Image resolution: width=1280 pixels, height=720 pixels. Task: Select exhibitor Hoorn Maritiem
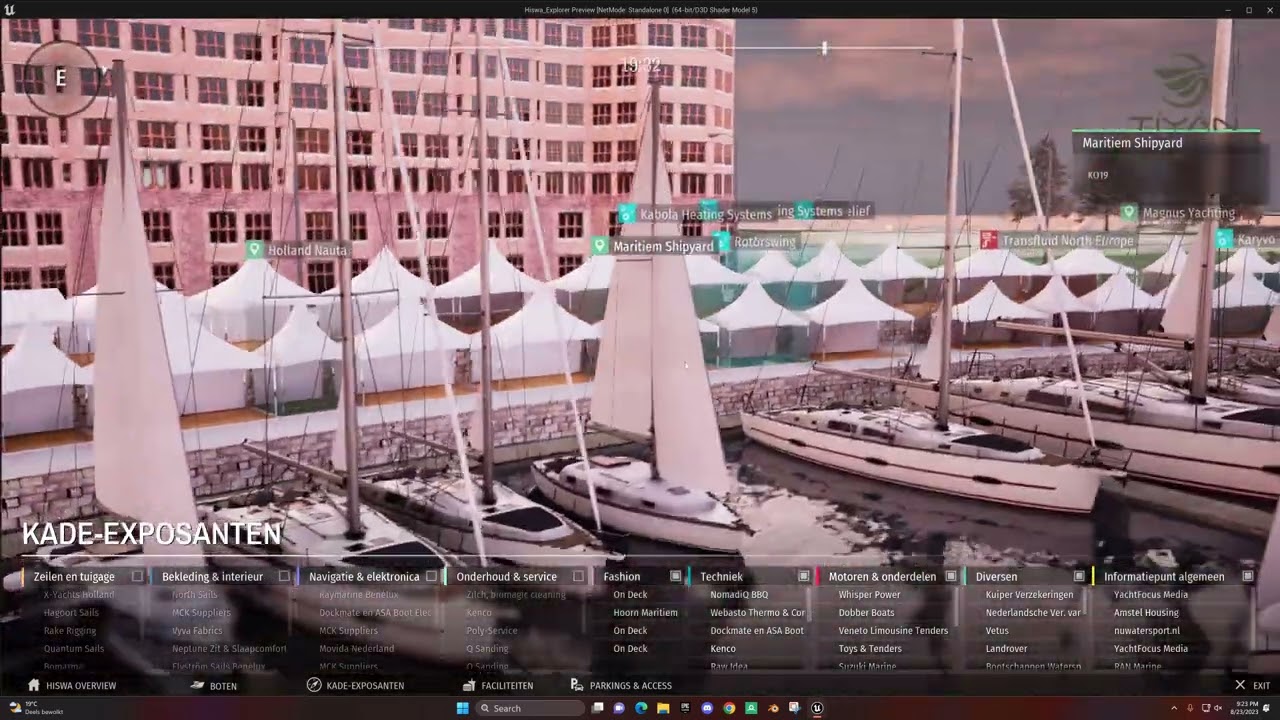(x=645, y=612)
